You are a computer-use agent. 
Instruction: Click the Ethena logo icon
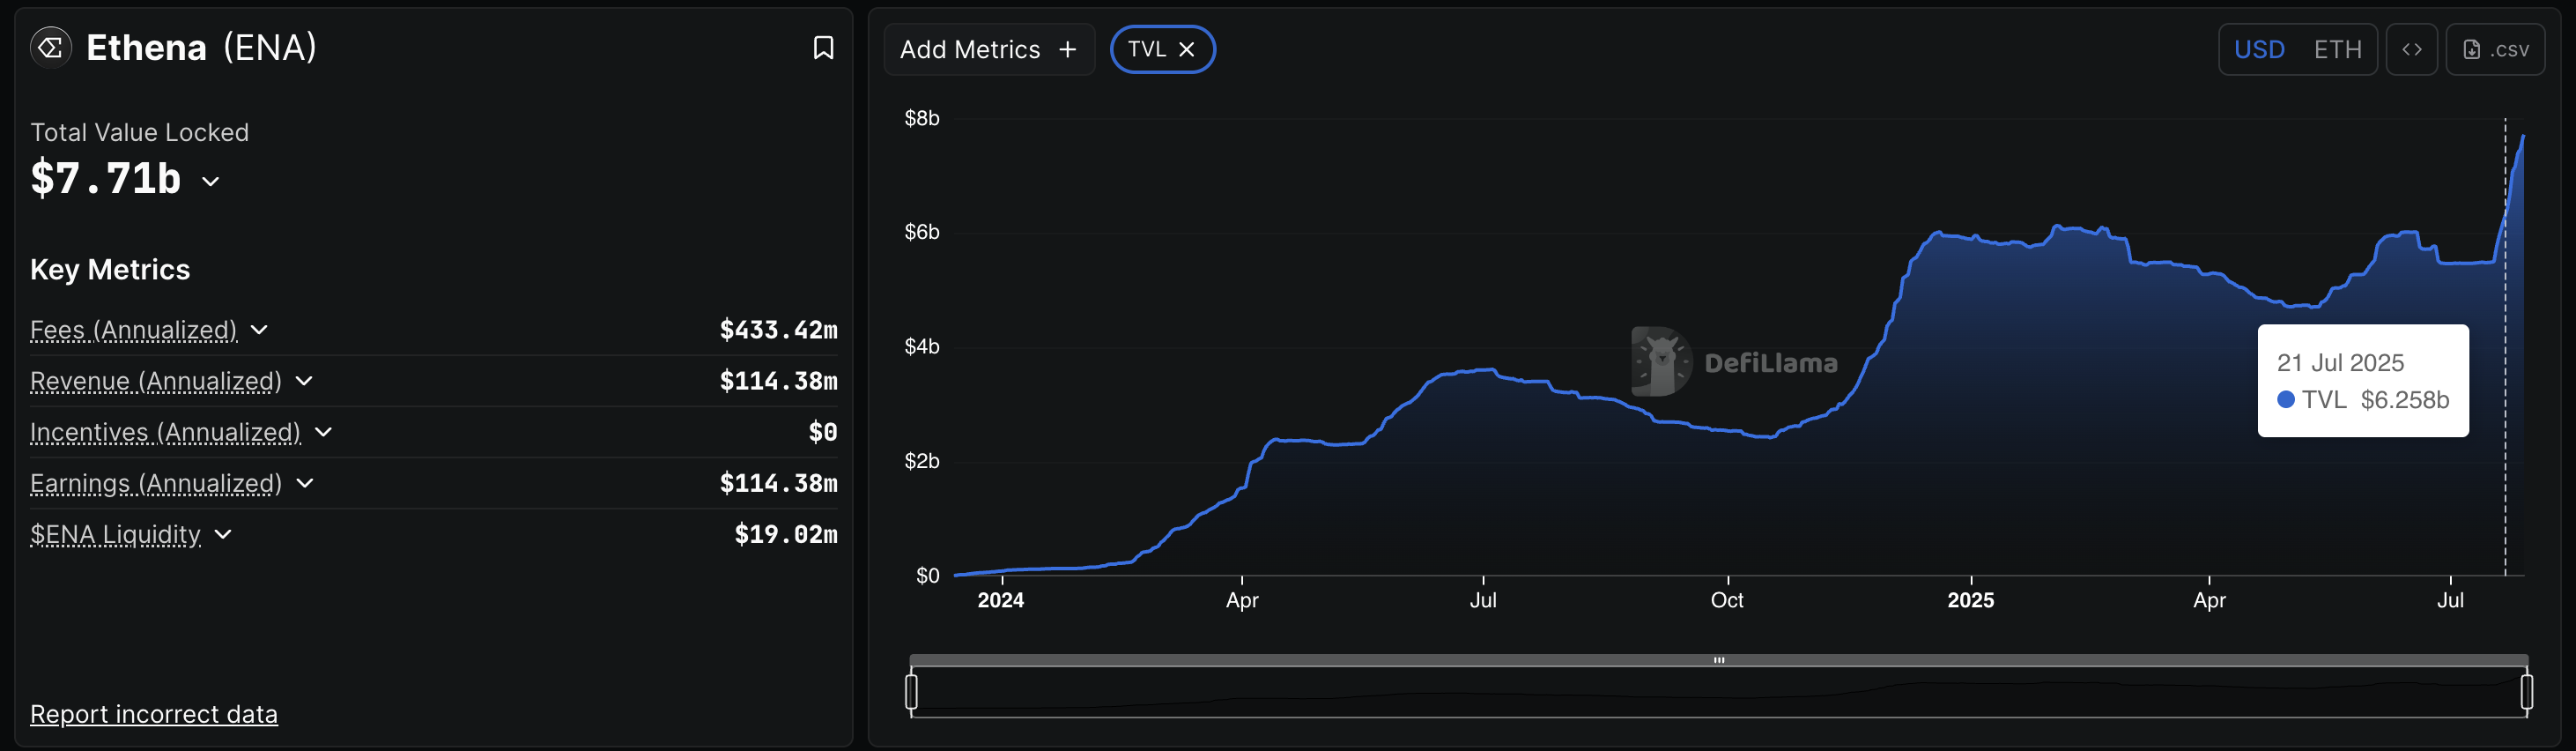click(51, 47)
